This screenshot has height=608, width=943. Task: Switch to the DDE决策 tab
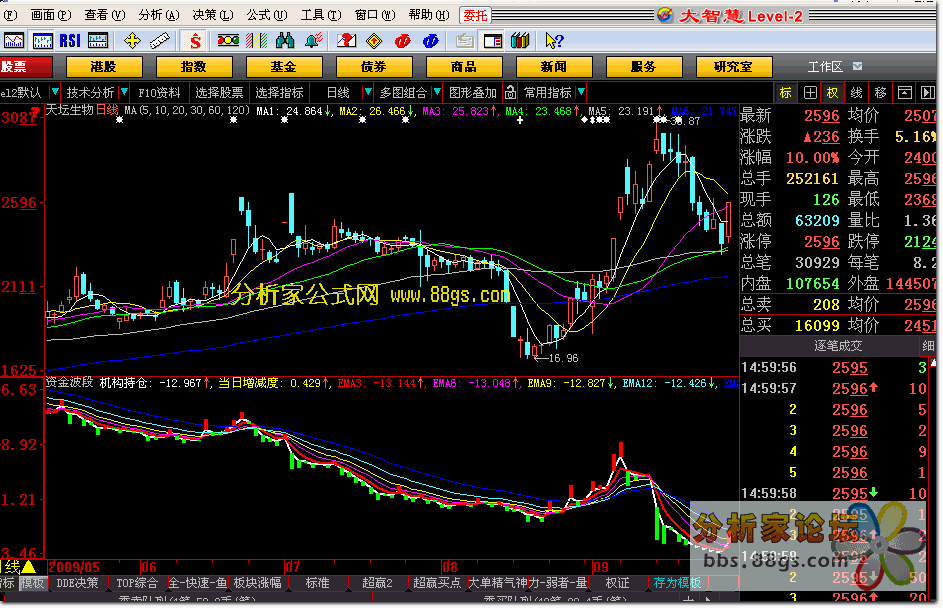77,582
